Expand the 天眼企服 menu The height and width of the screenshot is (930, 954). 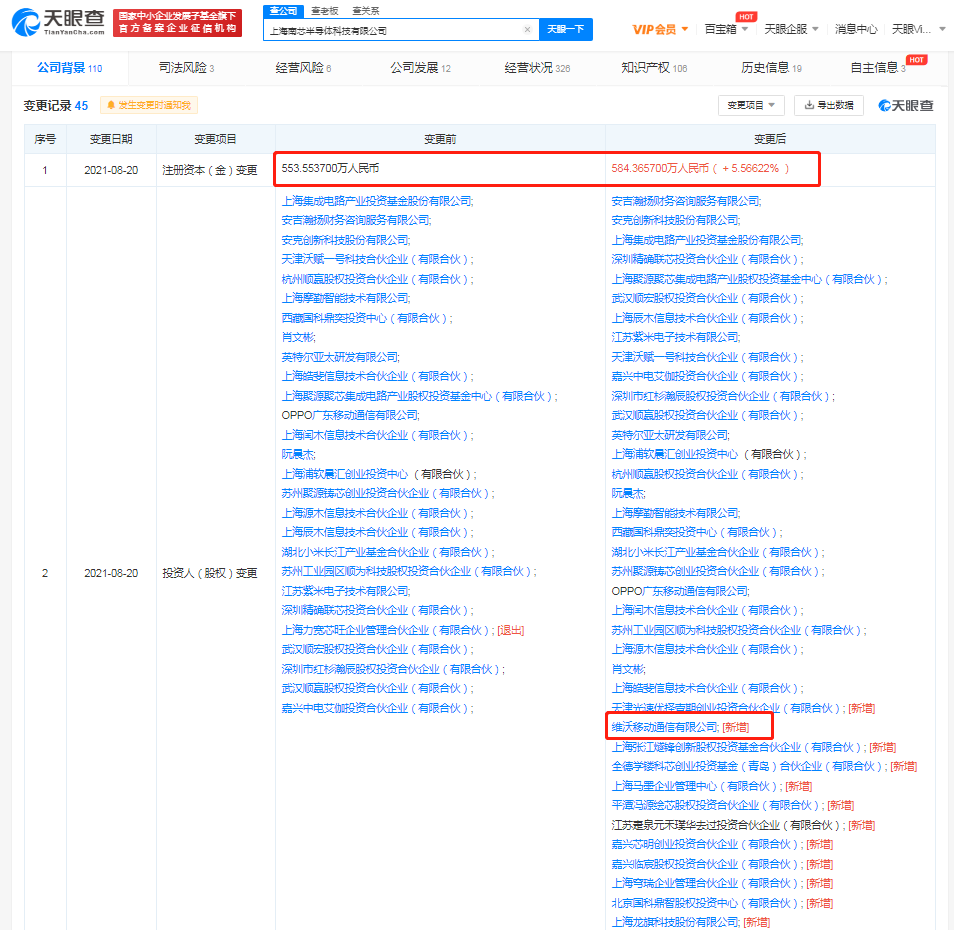(x=791, y=29)
